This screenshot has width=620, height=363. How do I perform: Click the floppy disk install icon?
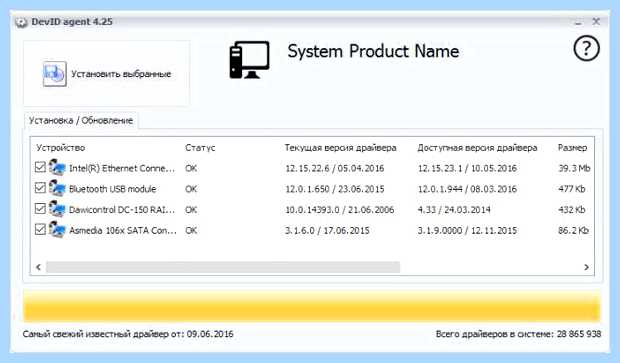coord(55,74)
